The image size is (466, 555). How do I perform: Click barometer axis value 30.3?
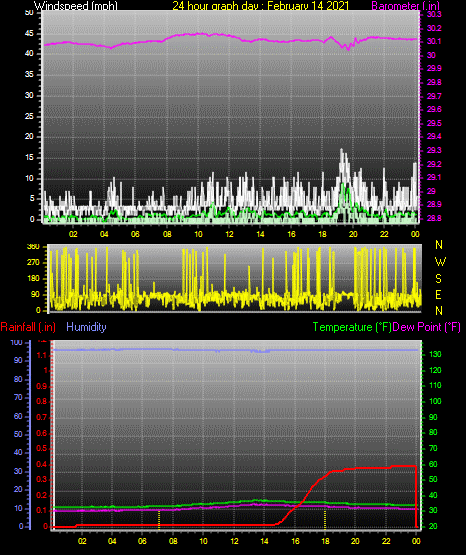(x=434, y=14)
